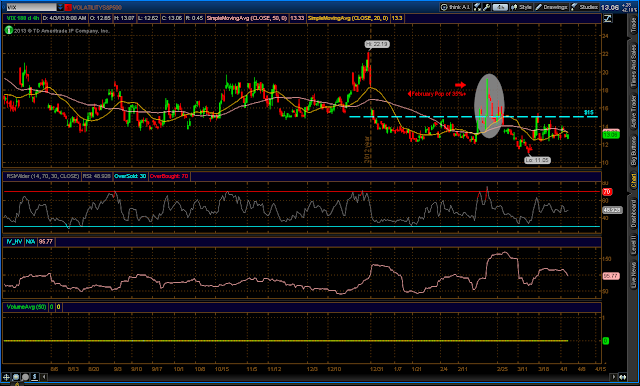Toggle the 4h timeframe button
Screen dimensions: 640x386
tap(500, 7)
